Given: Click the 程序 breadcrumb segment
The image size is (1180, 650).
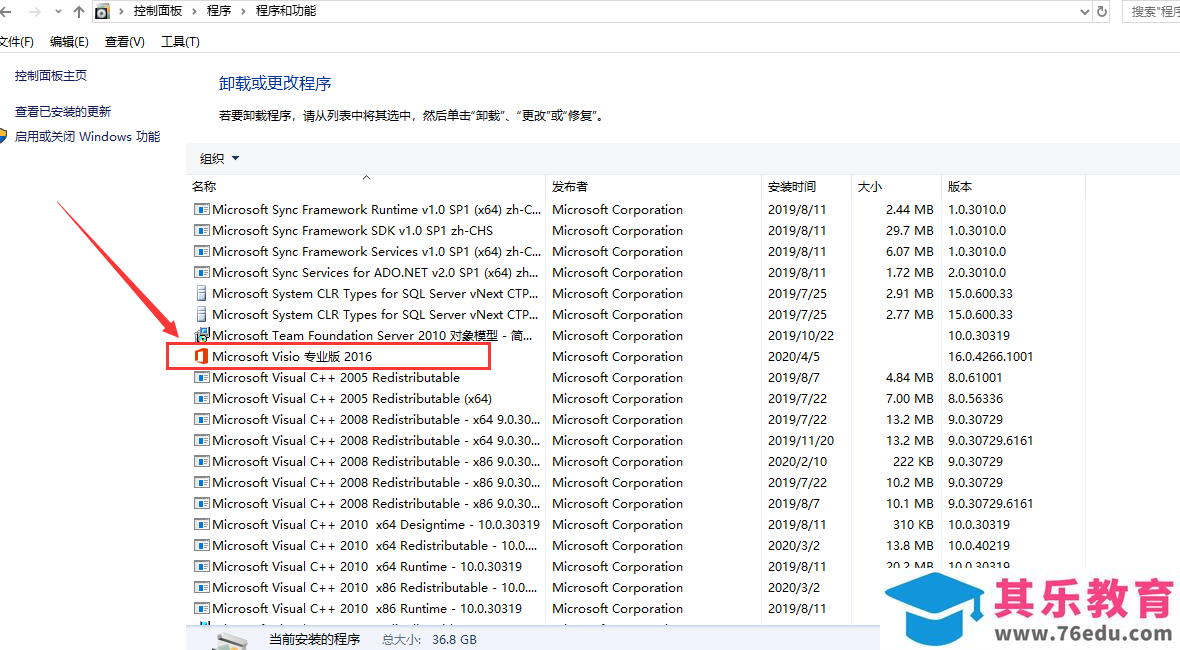Looking at the screenshot, I should [219, 11].
